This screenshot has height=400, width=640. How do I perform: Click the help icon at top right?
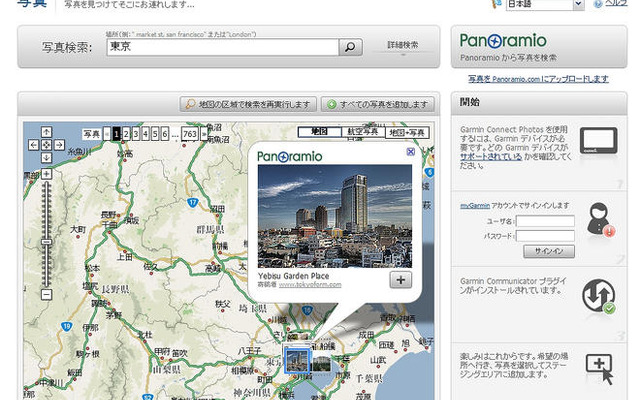[598, 4]
